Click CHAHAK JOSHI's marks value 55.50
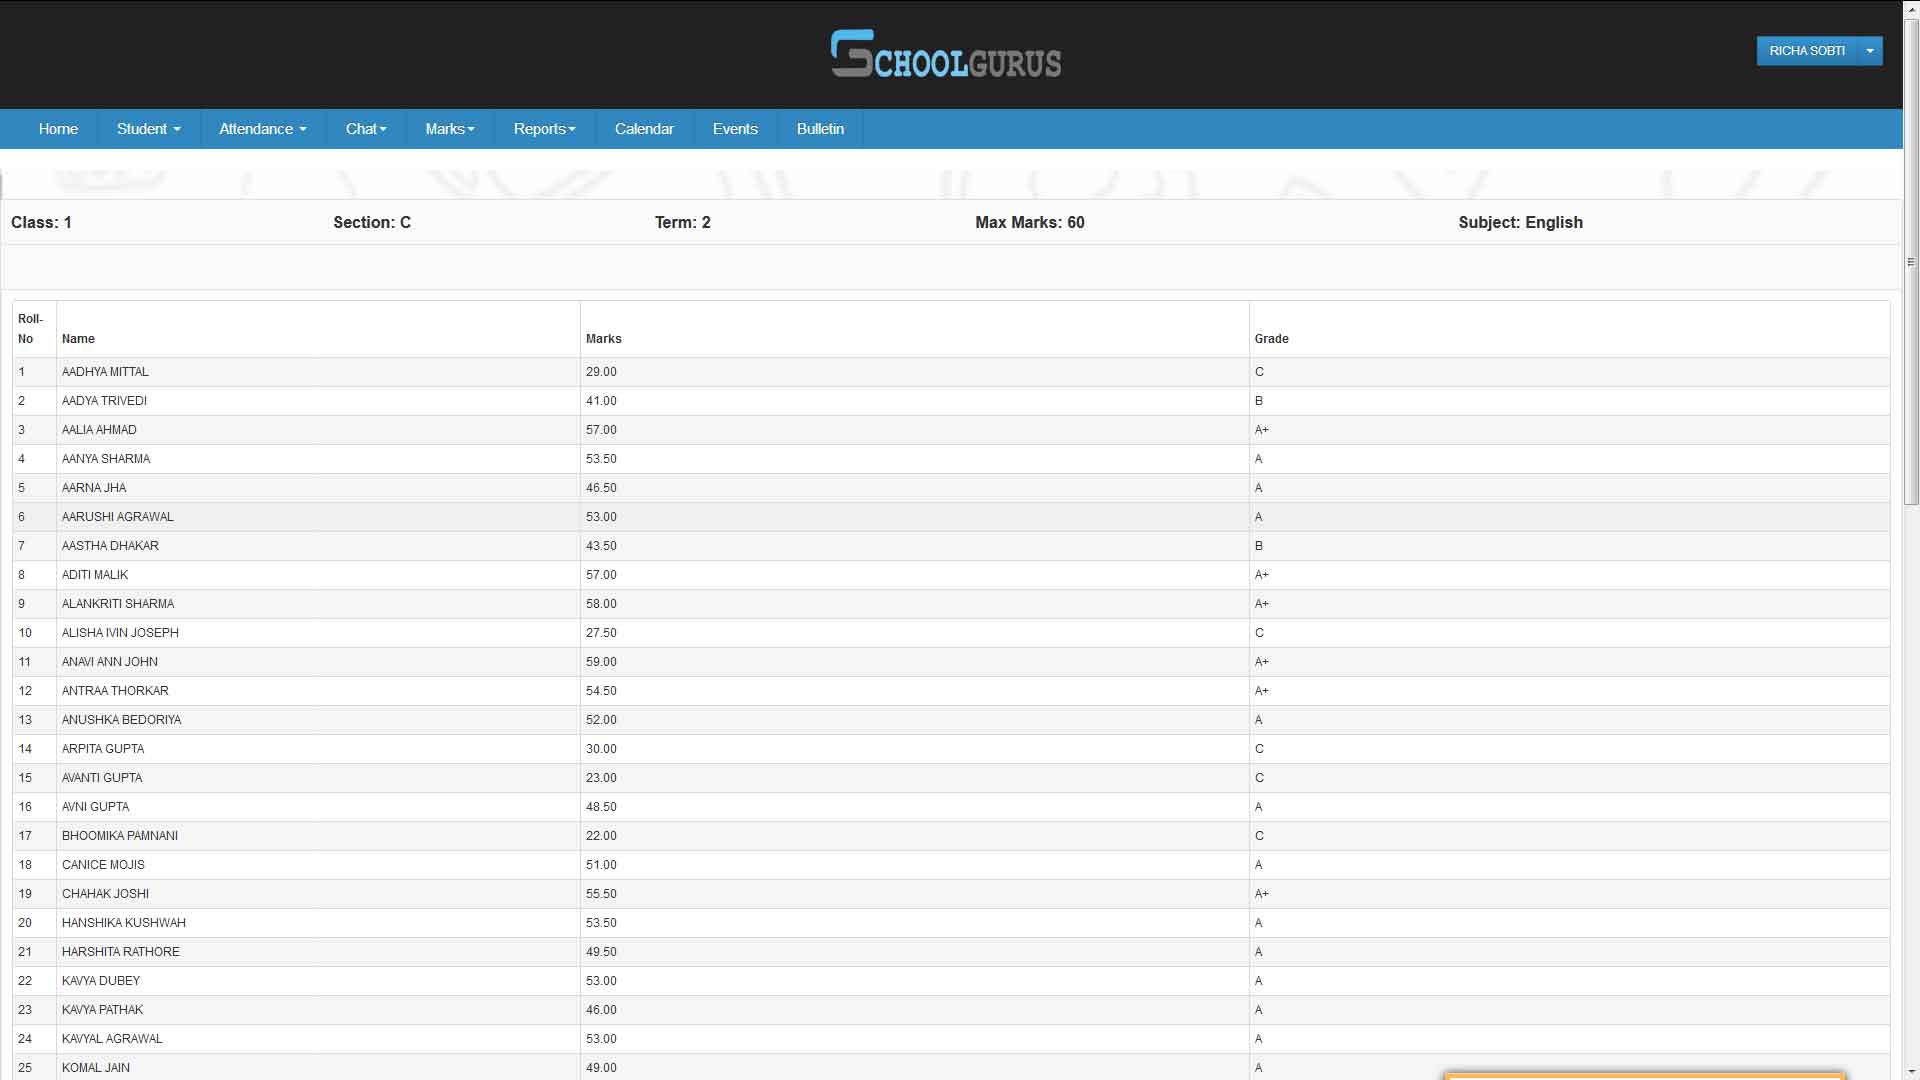 [601, 894]
